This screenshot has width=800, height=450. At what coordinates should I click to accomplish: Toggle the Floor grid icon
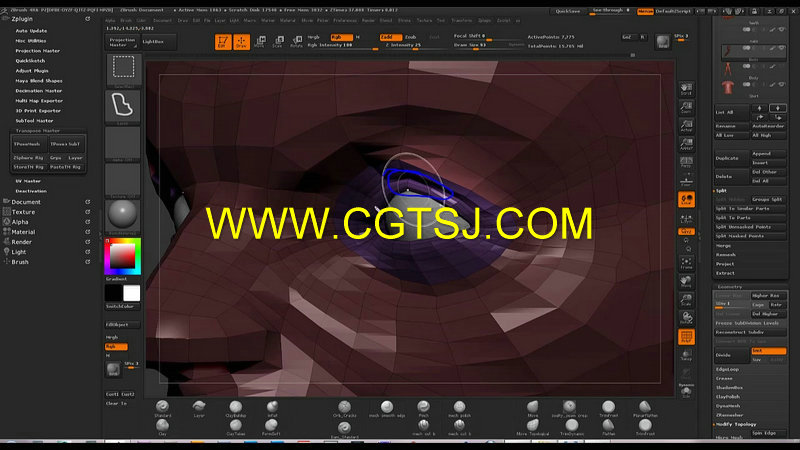click(686, 181)
